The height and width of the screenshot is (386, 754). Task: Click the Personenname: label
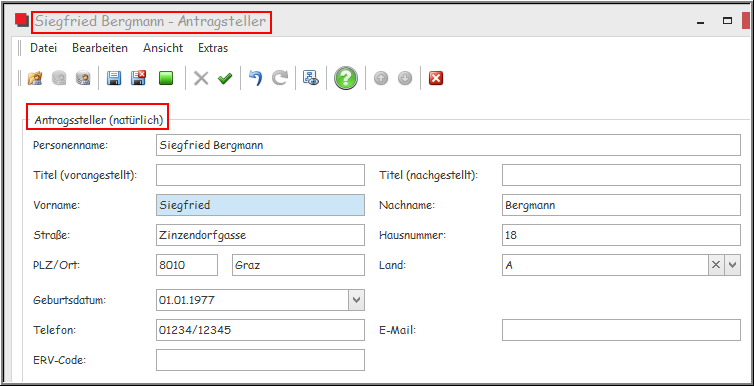[71, 145]
